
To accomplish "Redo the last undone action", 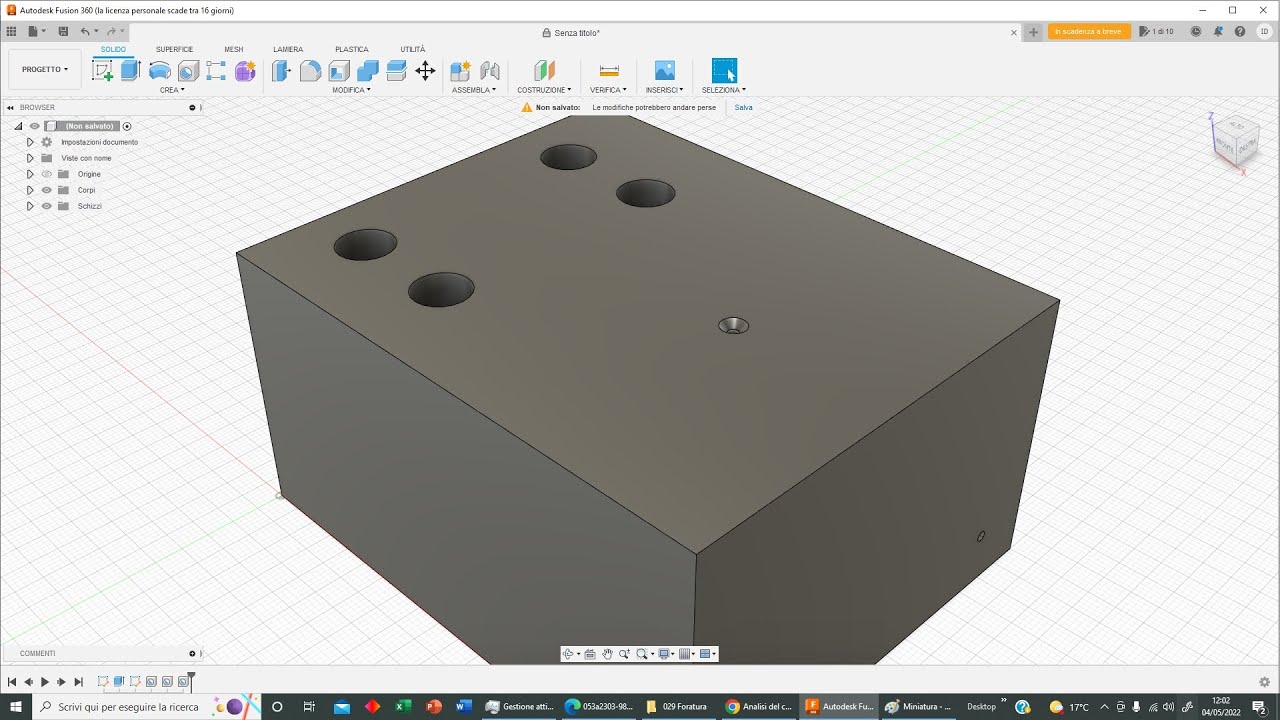I will click(x=111, y=32).
